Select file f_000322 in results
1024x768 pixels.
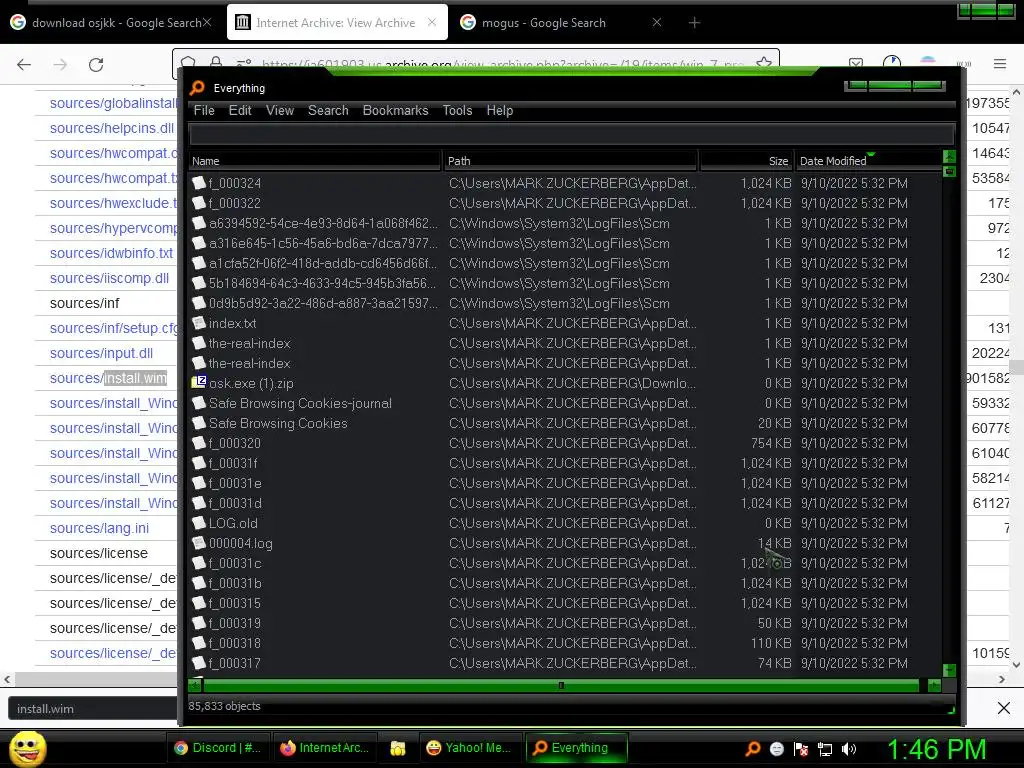tap(234, 203)
